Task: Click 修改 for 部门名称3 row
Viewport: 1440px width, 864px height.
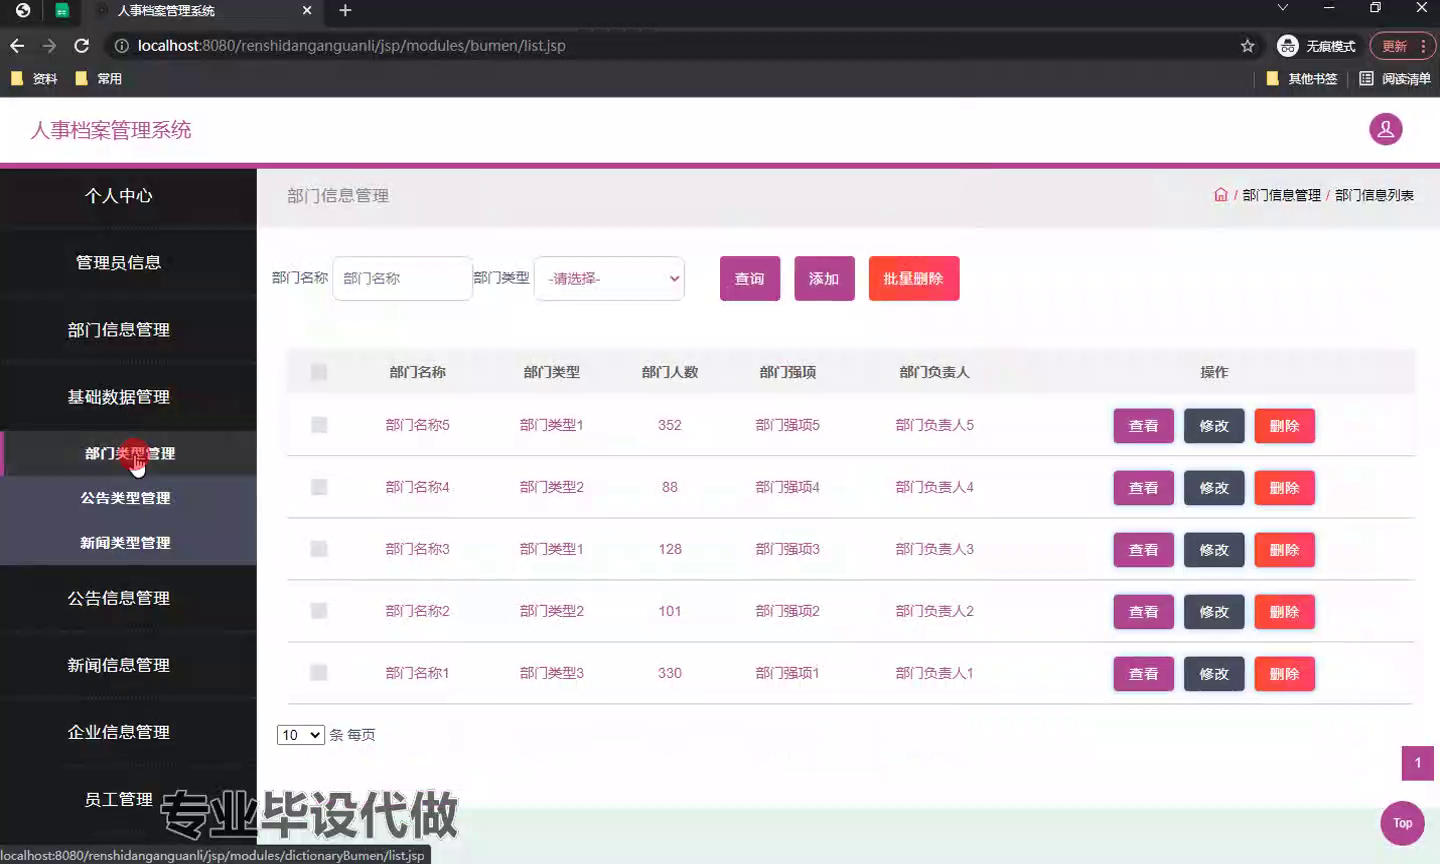Action: click(x=1214, y=550)
